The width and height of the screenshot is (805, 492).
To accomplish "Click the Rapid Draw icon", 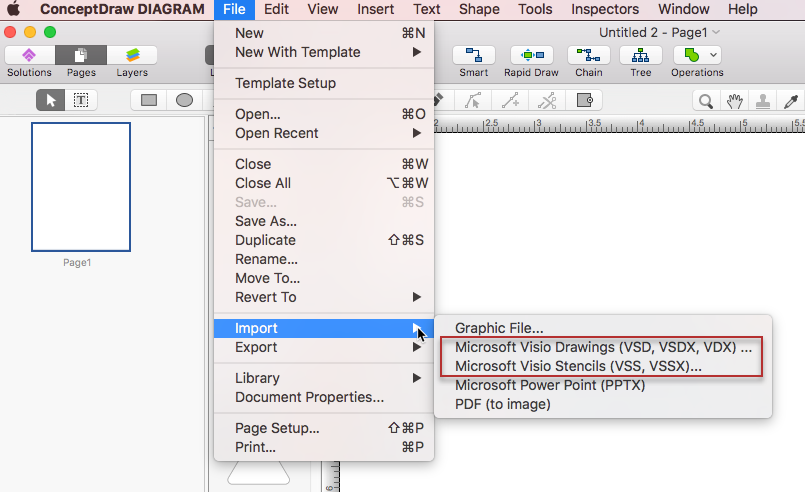I will pos(531,55).
